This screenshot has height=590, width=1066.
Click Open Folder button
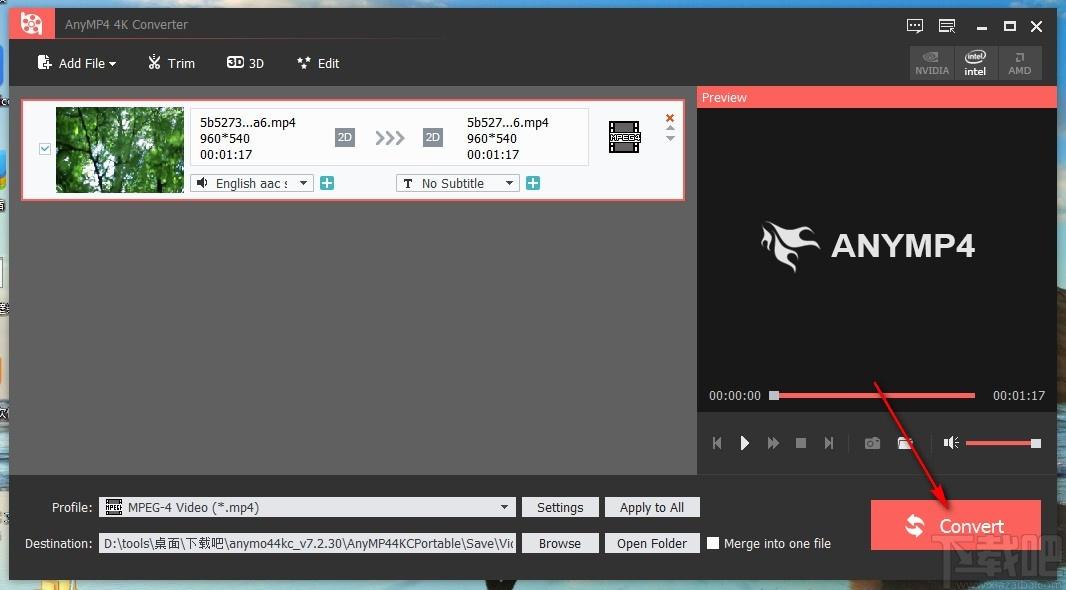click(x=652, y=543)
